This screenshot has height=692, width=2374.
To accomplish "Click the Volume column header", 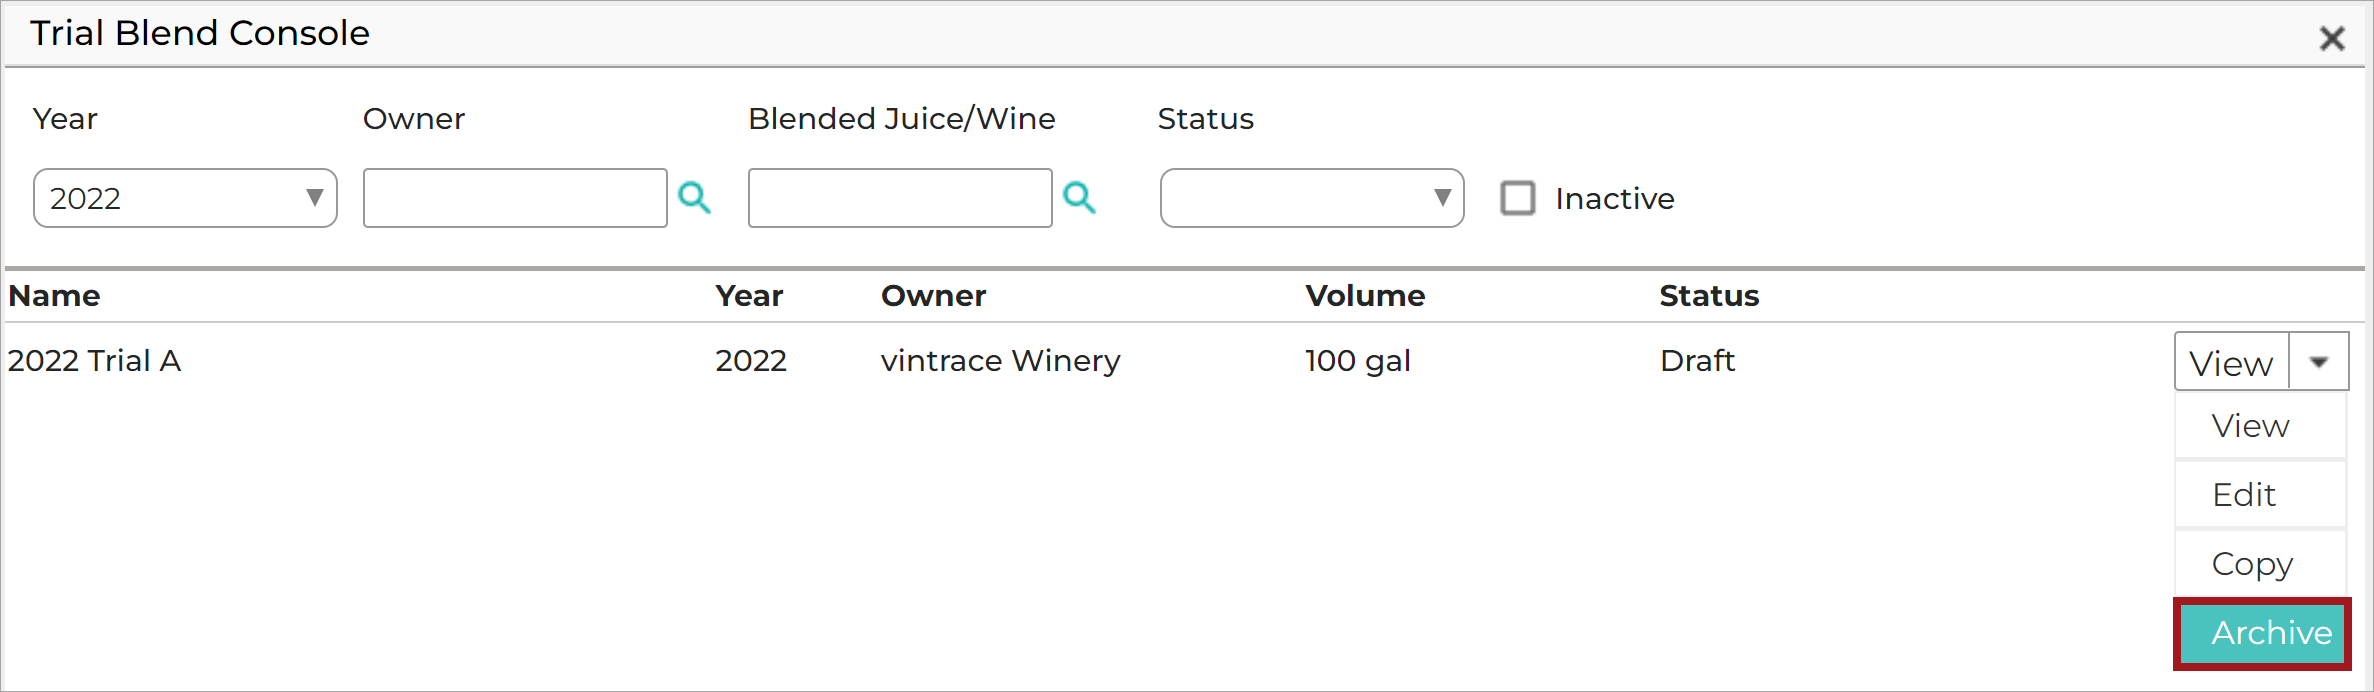I will (x=1365, y=296).
